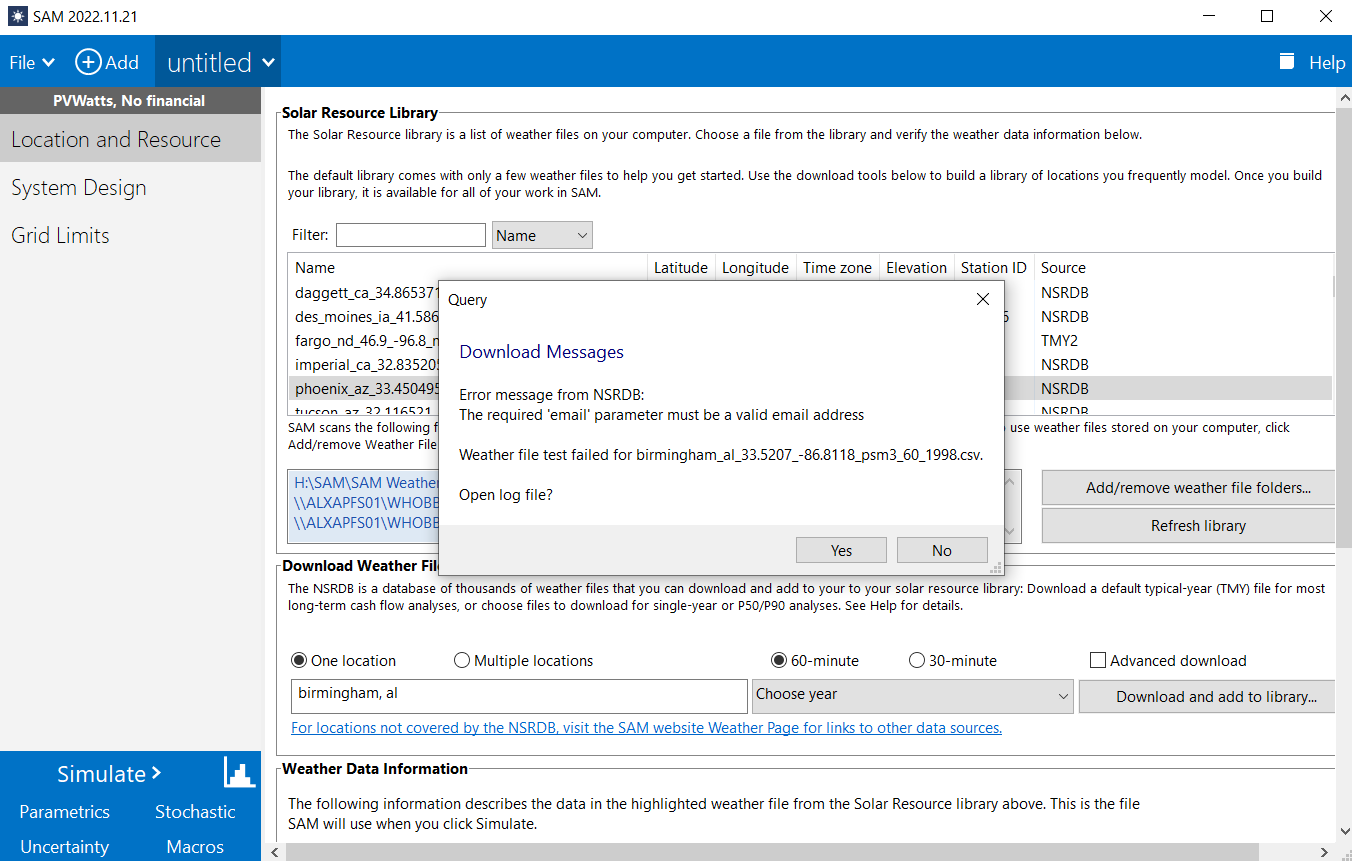This screenshot has height=861, width=1352.
Task: Open the Name sort combo box
Action: tap(542, 234)
